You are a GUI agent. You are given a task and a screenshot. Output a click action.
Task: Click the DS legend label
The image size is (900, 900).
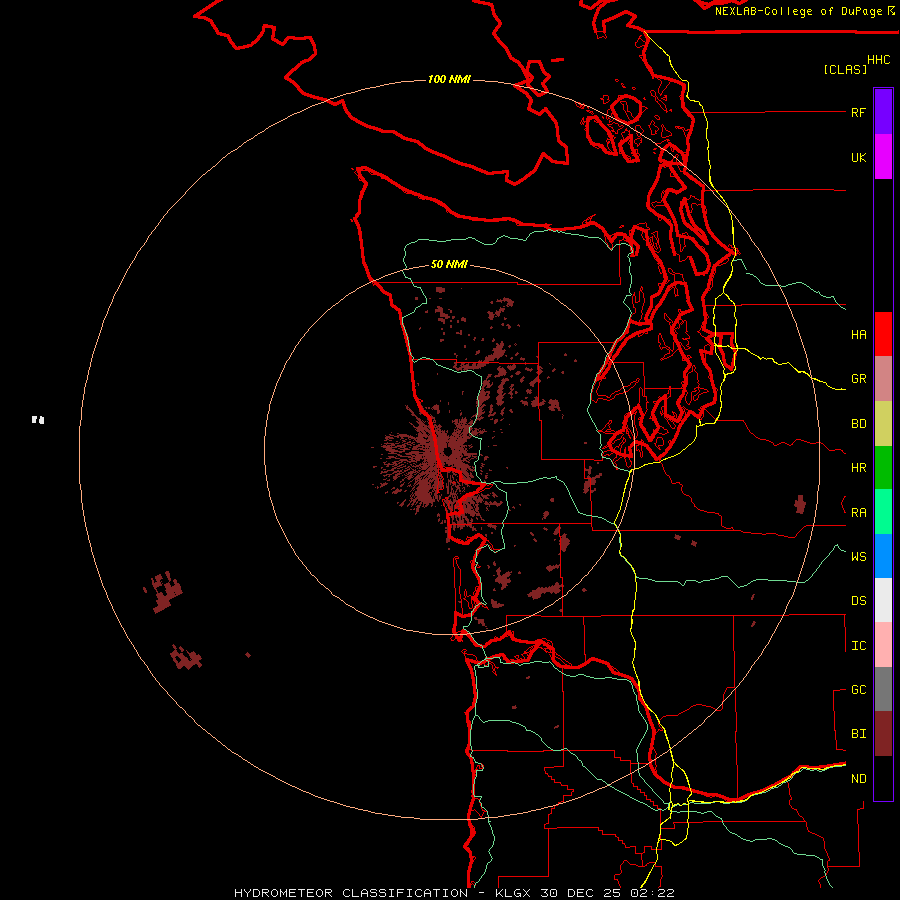click(858, 601)
